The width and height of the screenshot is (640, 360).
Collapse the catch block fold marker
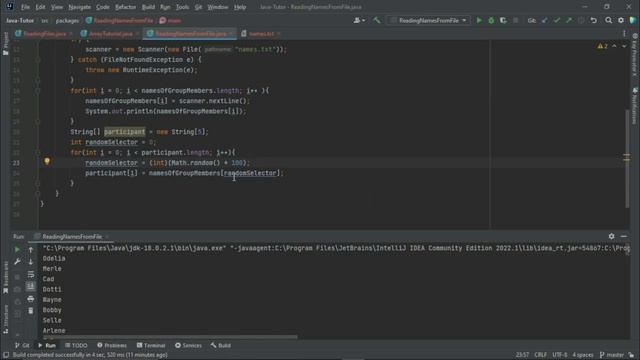[38, 60]
